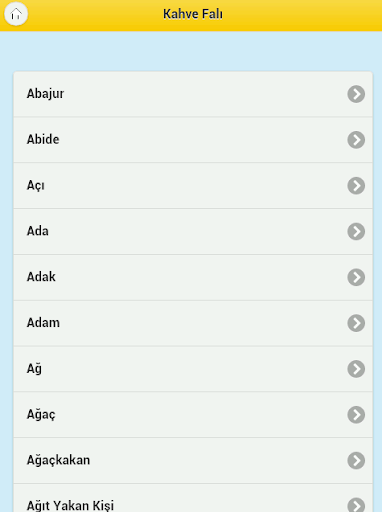Choose Ada from the list
The height and width of the screenshot is (512, 382).
(x=193, y=231)
